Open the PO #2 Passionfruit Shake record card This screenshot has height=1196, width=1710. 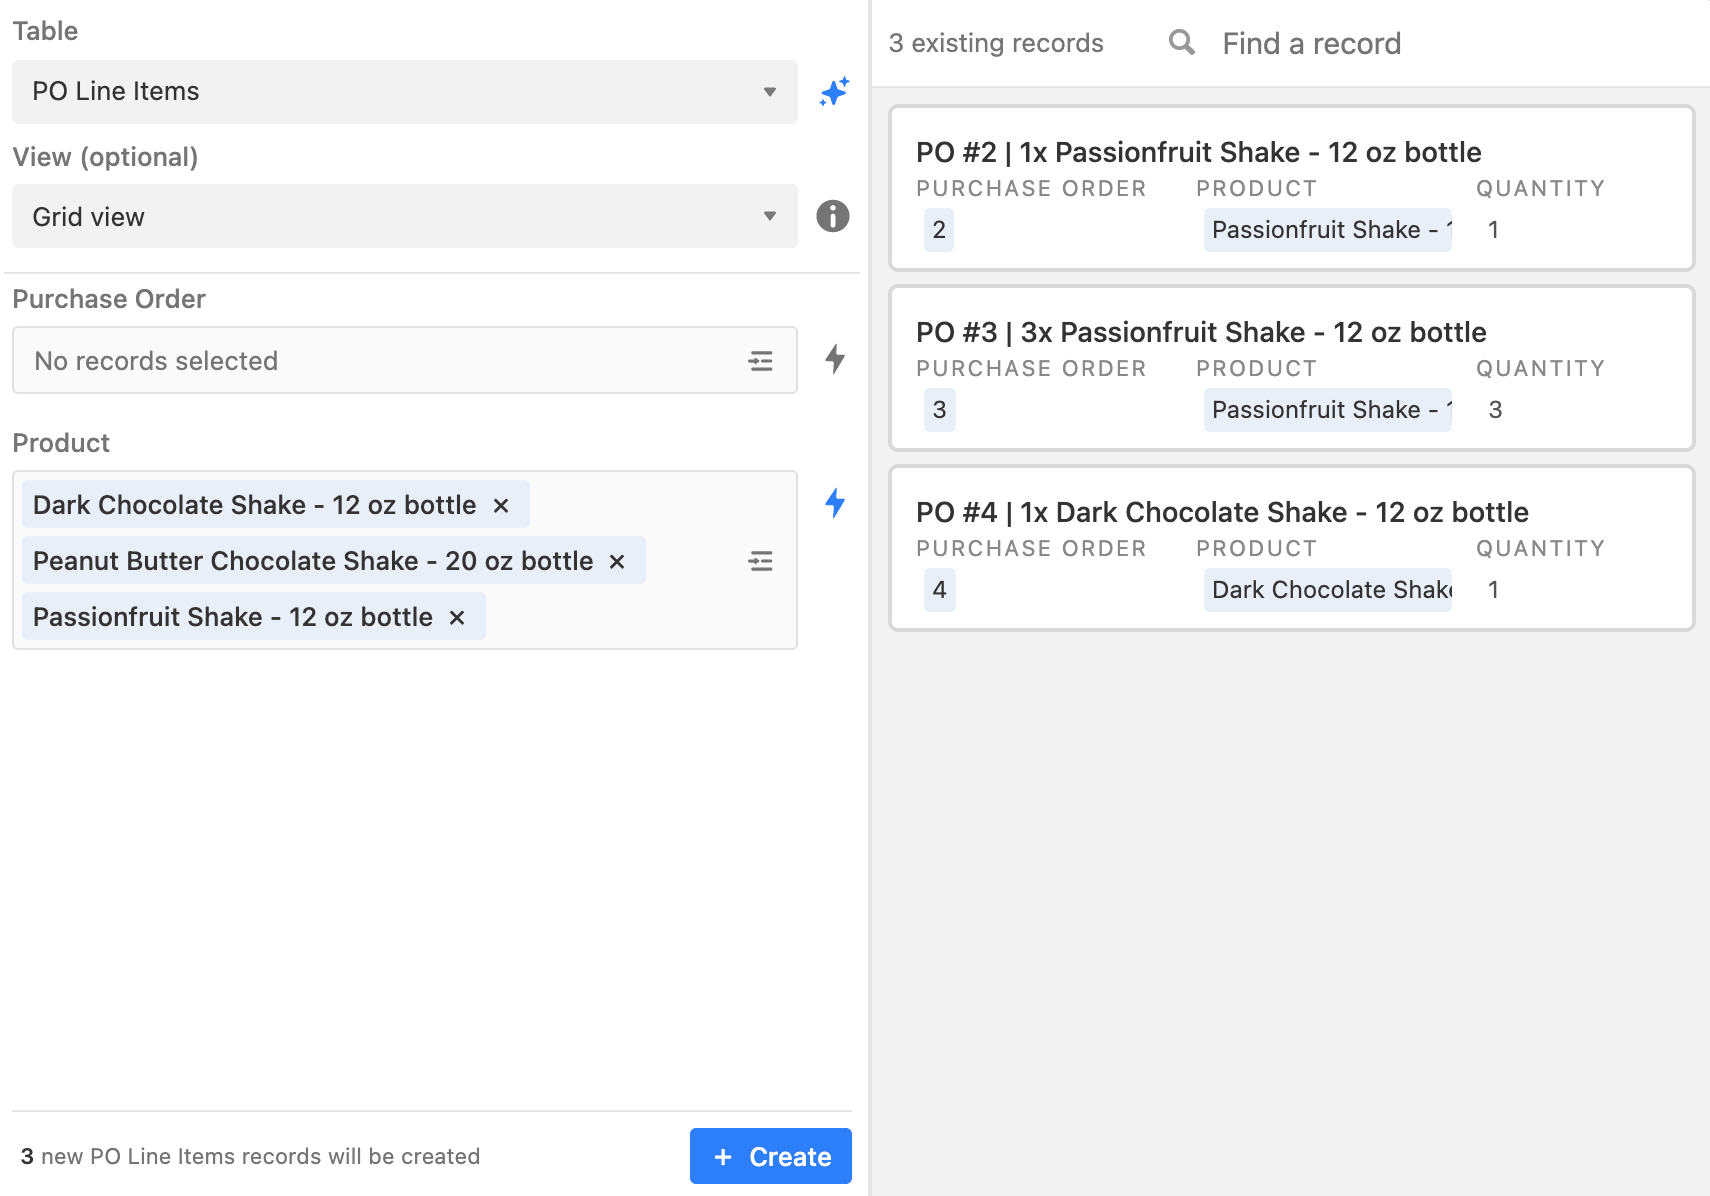click(x=1291, y=153)
